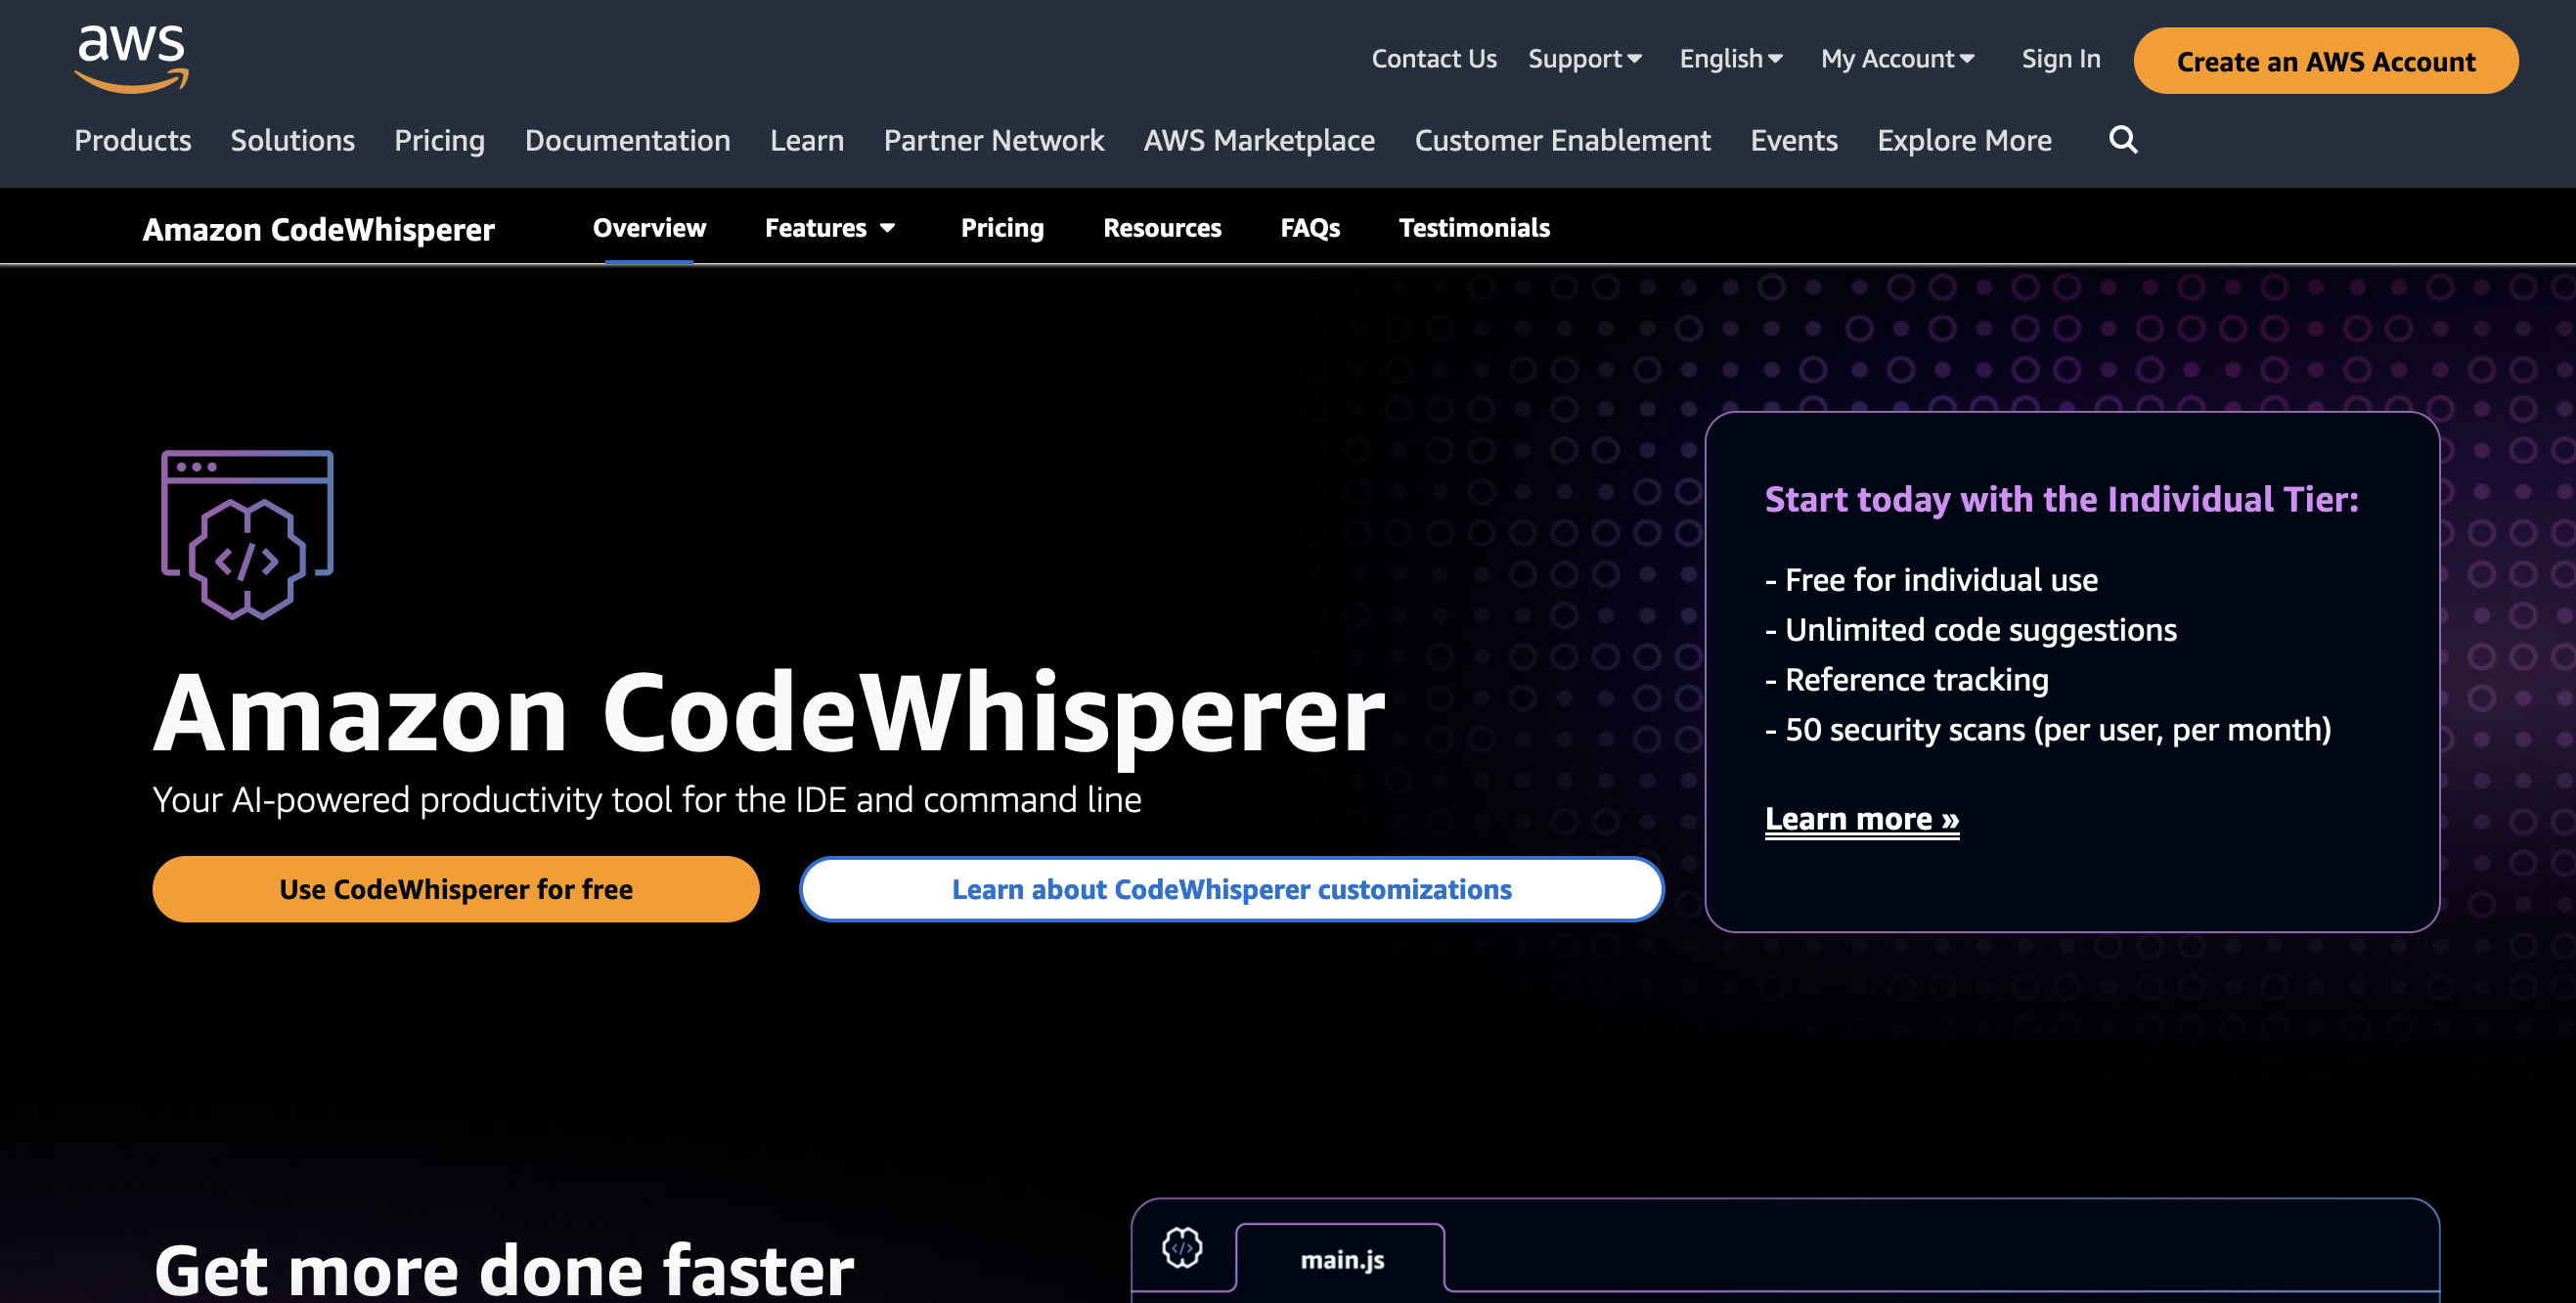Image resolution: width=2576 pixels, height=1303 pixels.
Task: Open the AWS Marketplace menu
Action: [x=1259, y=140]
